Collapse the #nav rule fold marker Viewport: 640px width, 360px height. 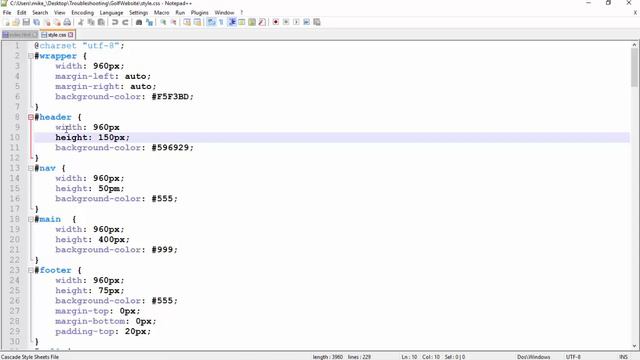[x=31, y=168]
